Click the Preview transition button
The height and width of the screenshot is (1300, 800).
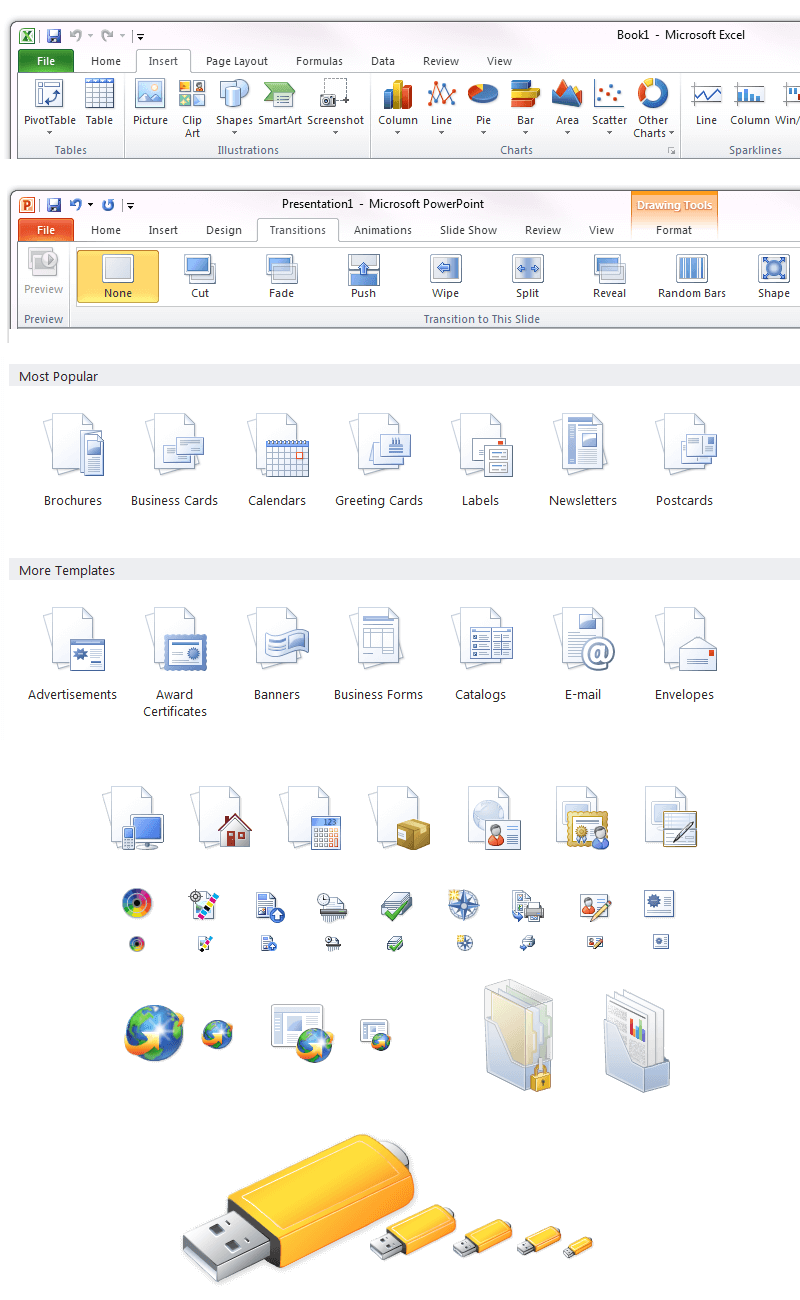tap(44, 272)
